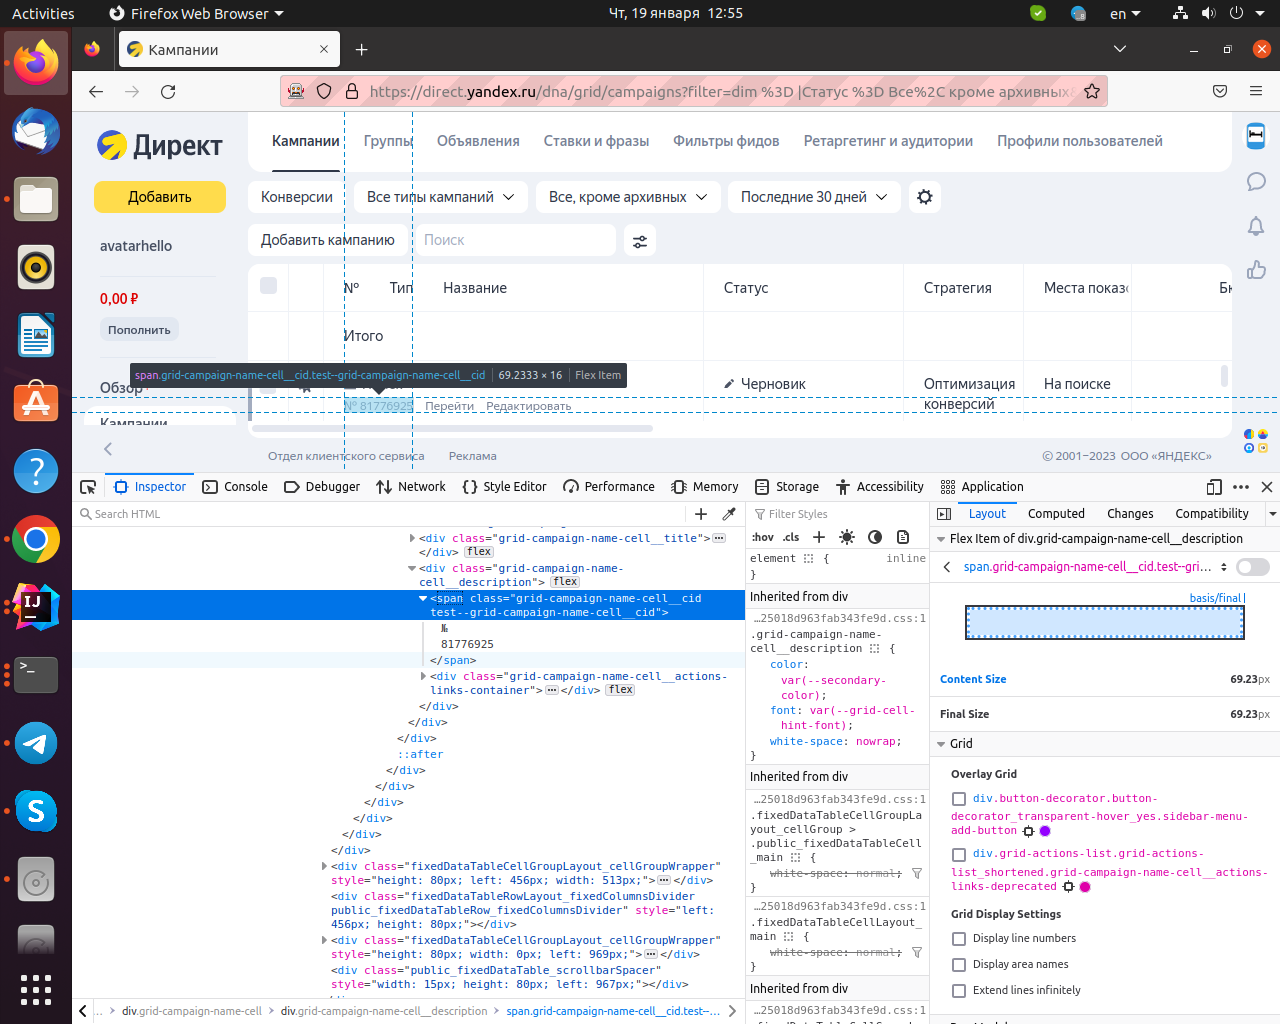The width and height of the screenshot is (1280, 1024).
Task: Click 'Добавить кампанию' button
Action: pos(327,240)
